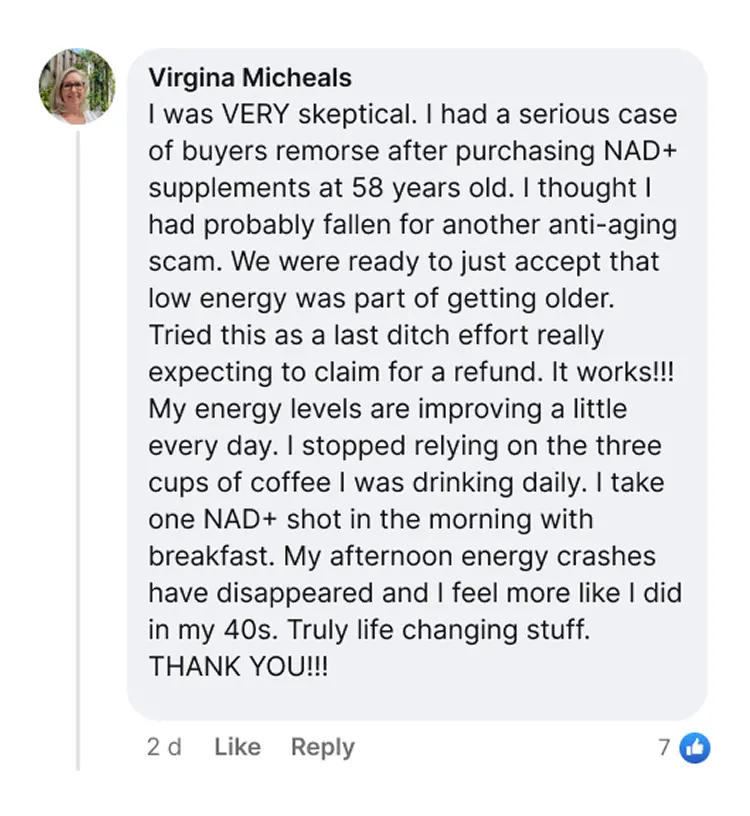Open the "2 d" comment timestamp
Screen dimensions: 750x816
[164, 747]
